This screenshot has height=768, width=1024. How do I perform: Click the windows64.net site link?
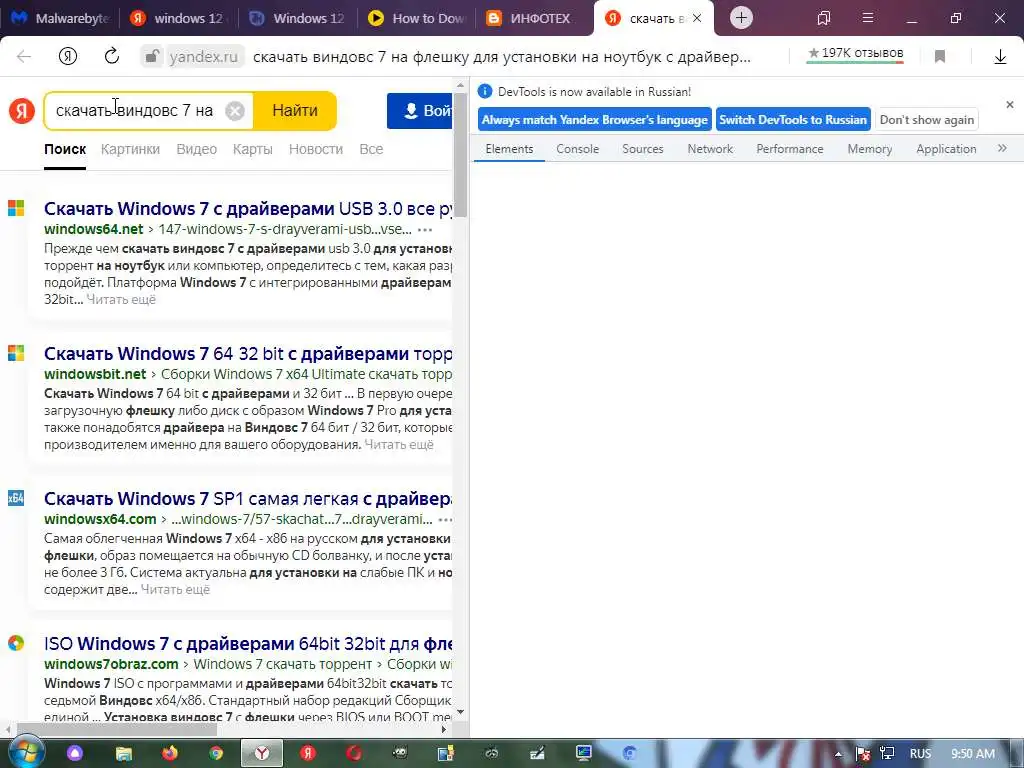click(x=93, y=229)
